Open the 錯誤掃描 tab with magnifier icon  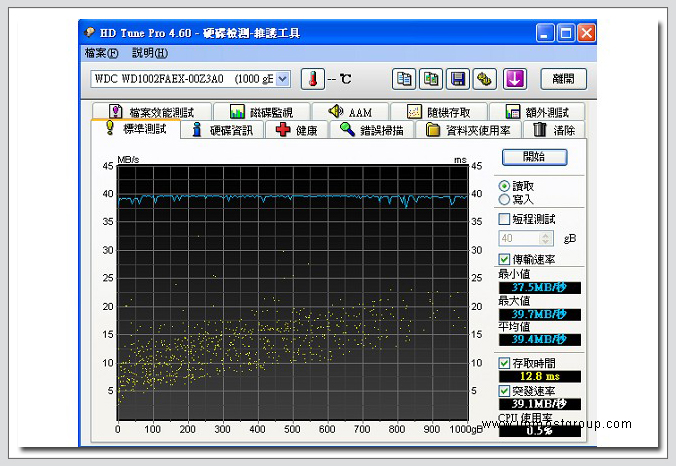tap(372, 130)
